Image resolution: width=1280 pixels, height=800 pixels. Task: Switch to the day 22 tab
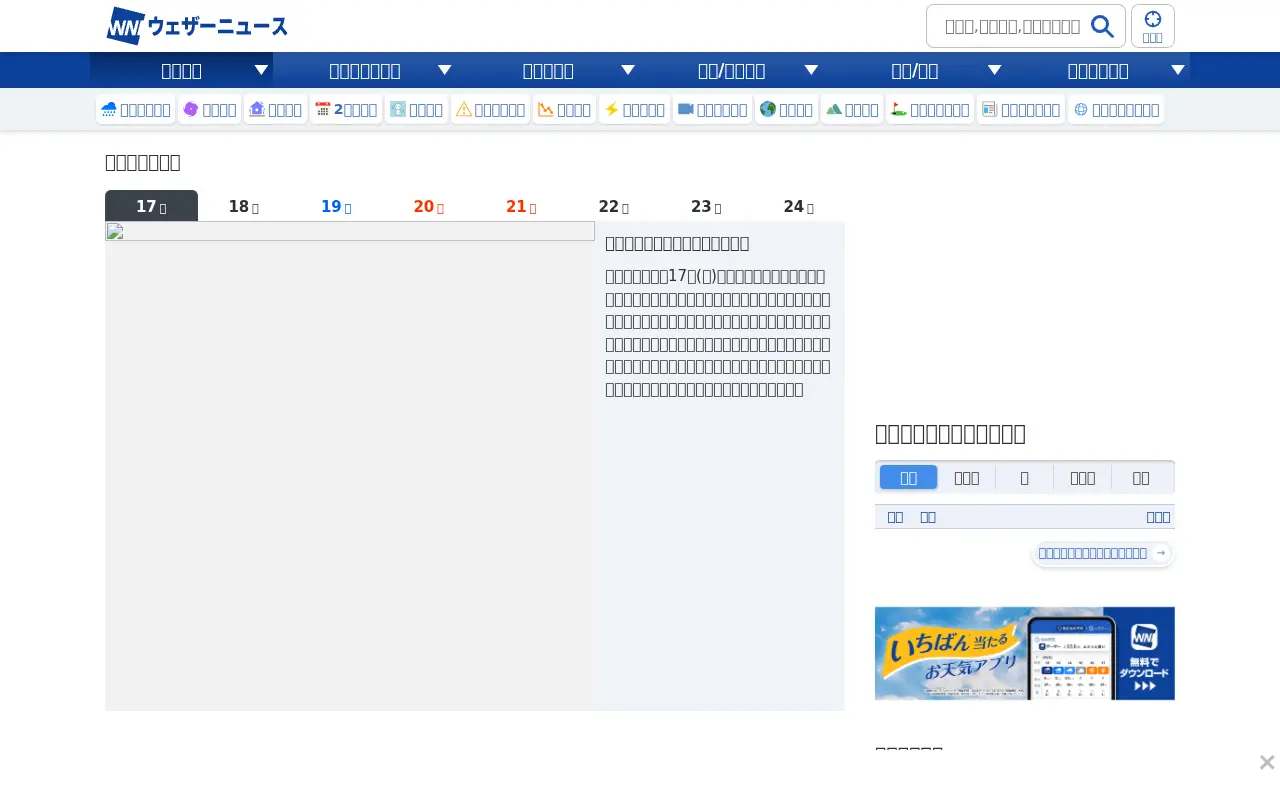coord(614,206)
